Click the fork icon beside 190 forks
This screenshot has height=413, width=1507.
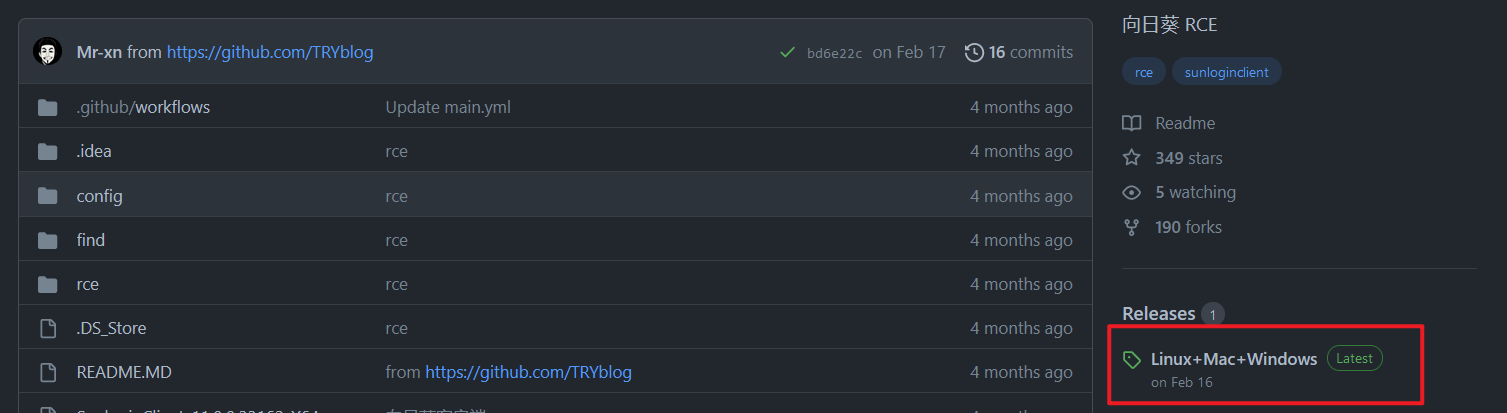pos(1131,227)
